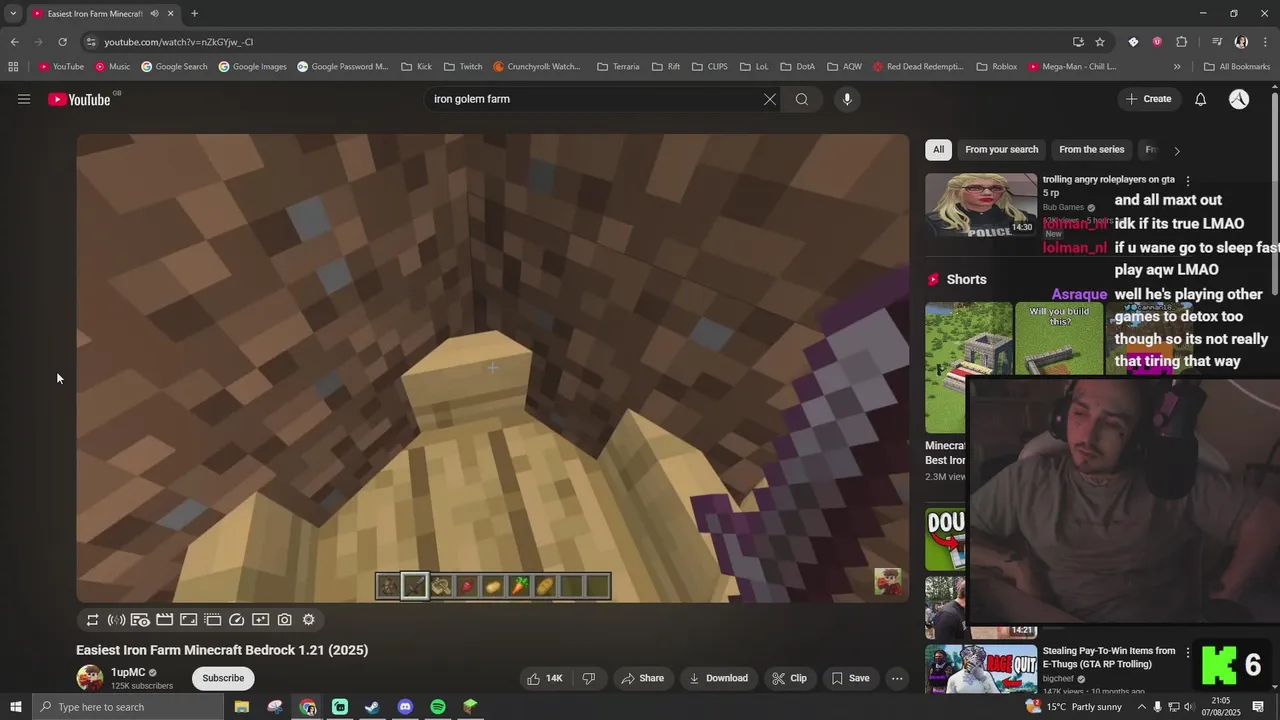Subscribe to the 1upMC channel
Viewport: 1280px width, 720px height.
(223, 678)
